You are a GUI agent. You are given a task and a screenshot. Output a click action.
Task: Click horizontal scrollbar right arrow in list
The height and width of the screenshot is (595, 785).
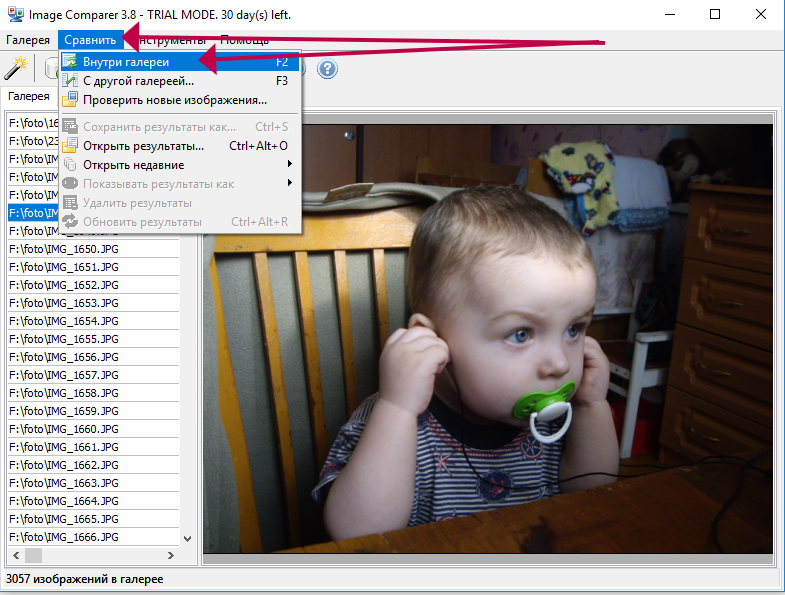point(168,555)
